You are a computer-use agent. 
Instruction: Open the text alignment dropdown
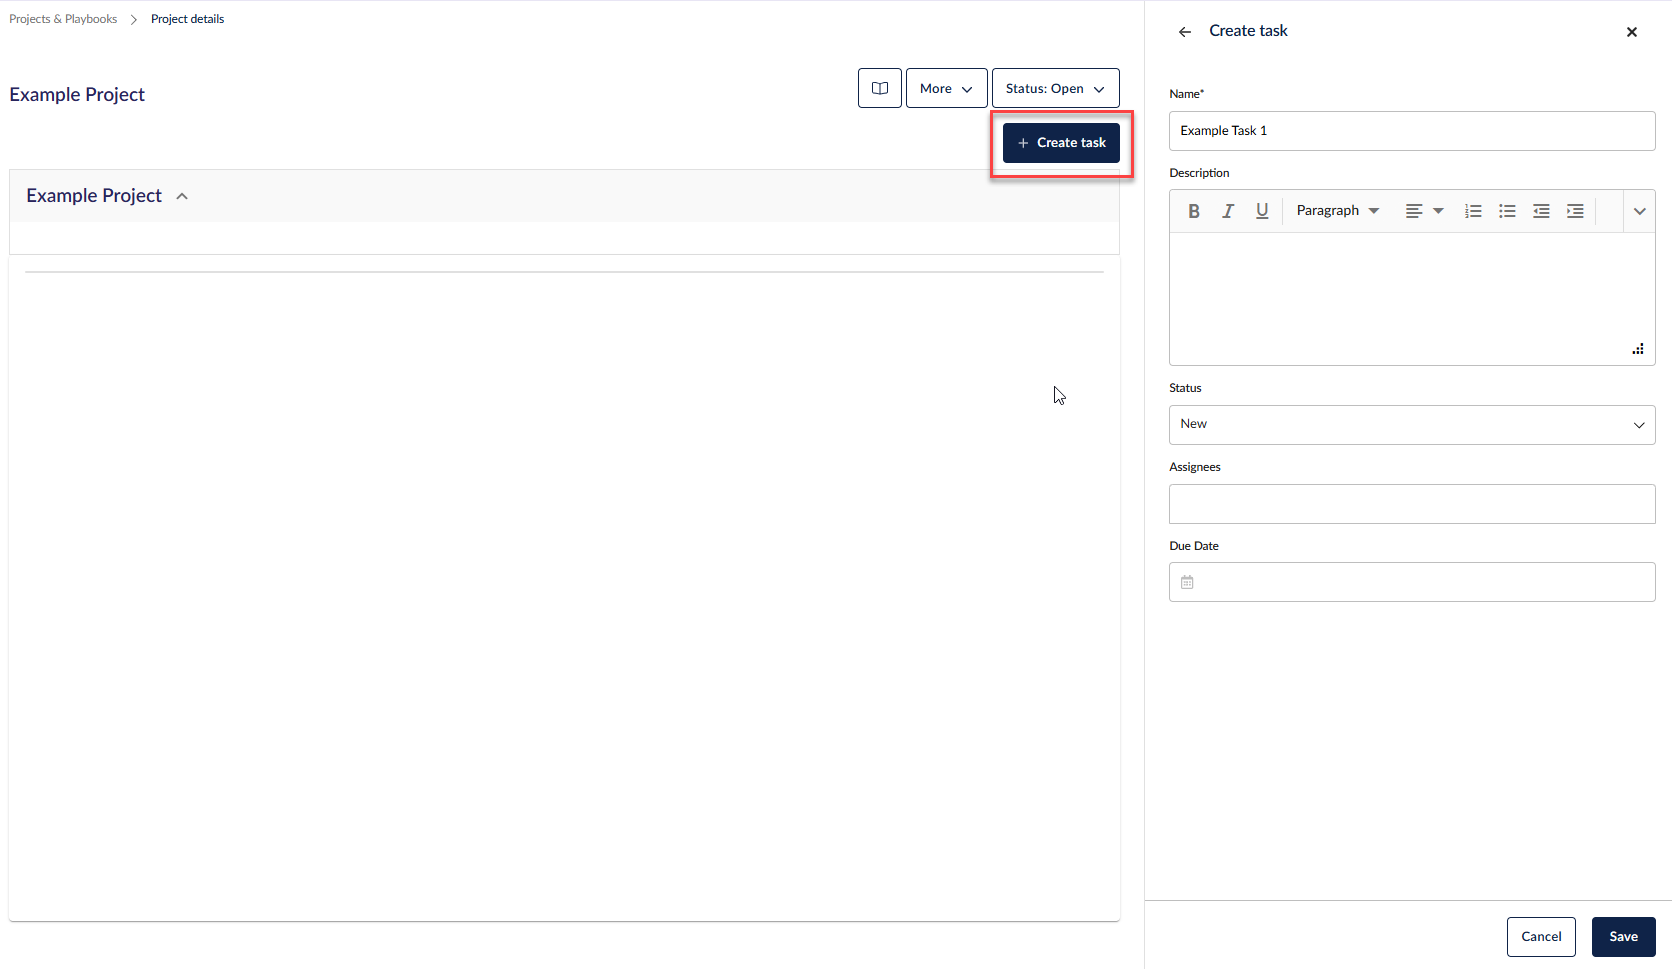(x=1424, y=211)
